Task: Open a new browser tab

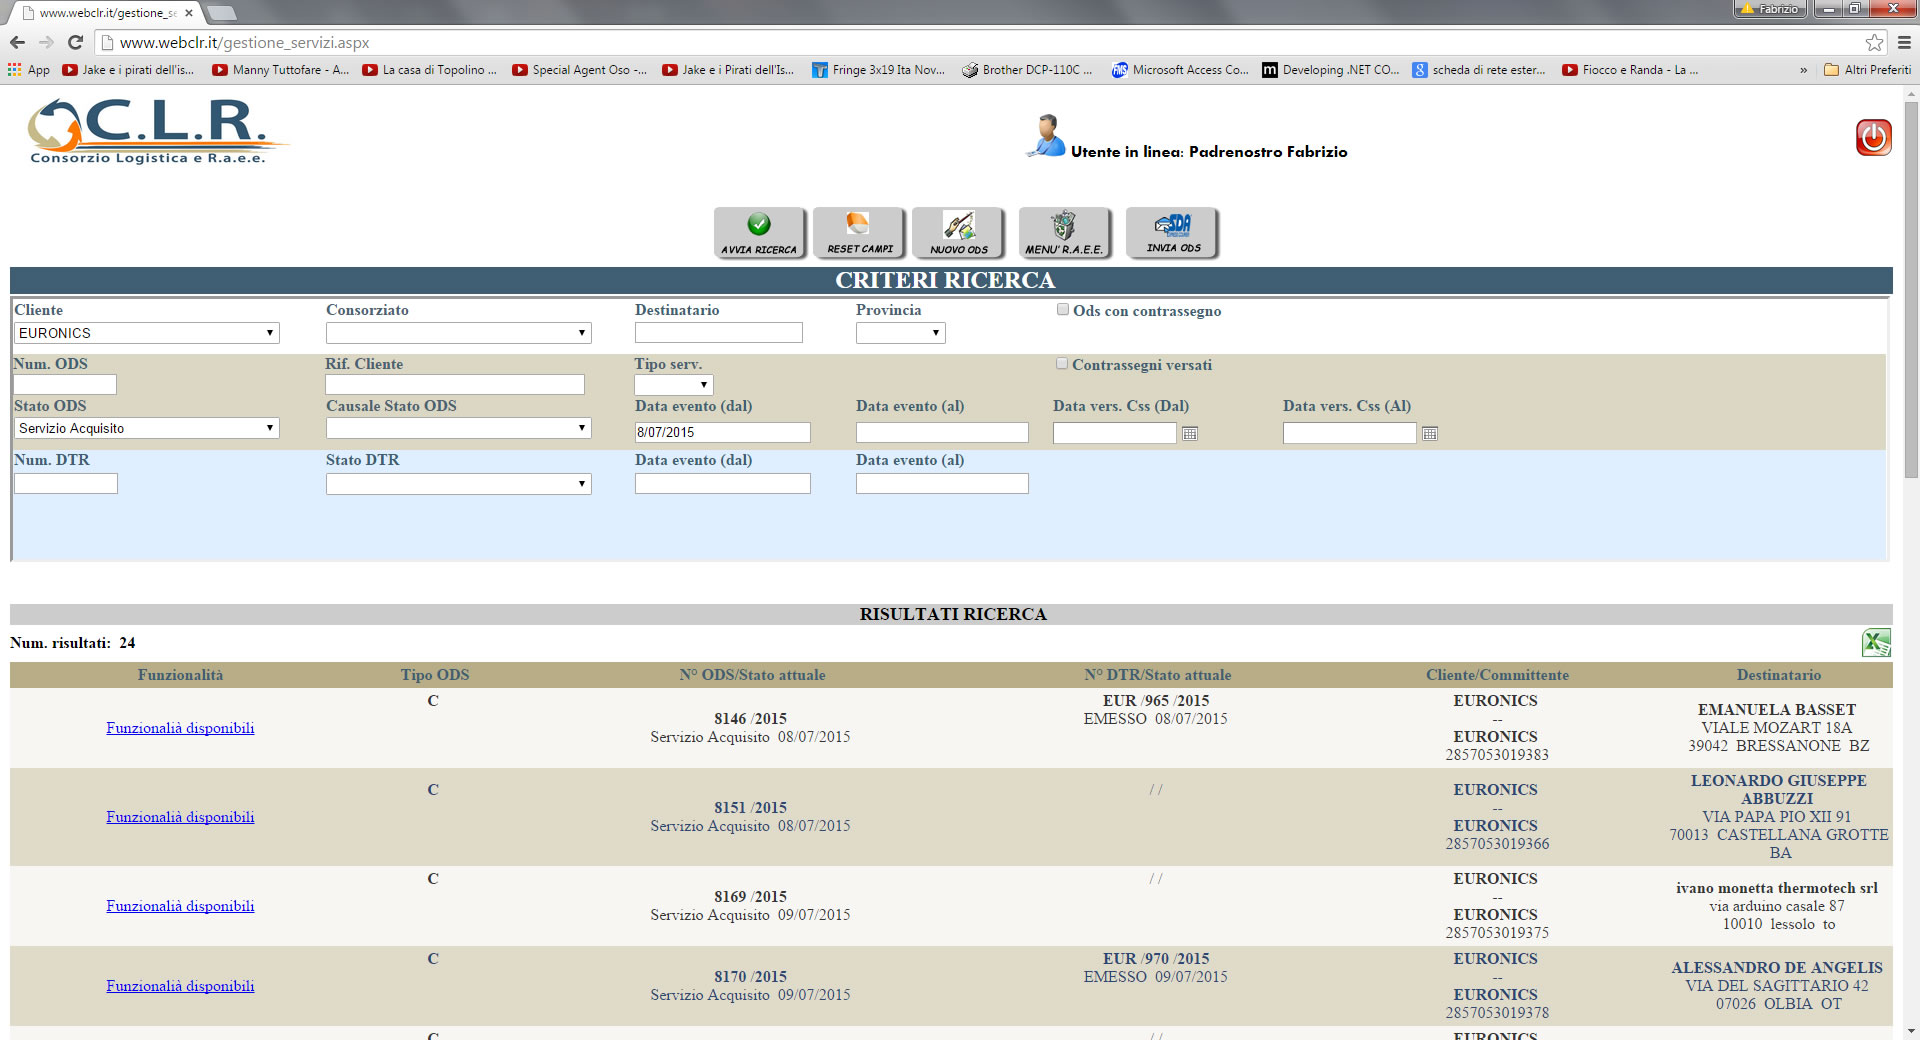Action: pos(221,13)
